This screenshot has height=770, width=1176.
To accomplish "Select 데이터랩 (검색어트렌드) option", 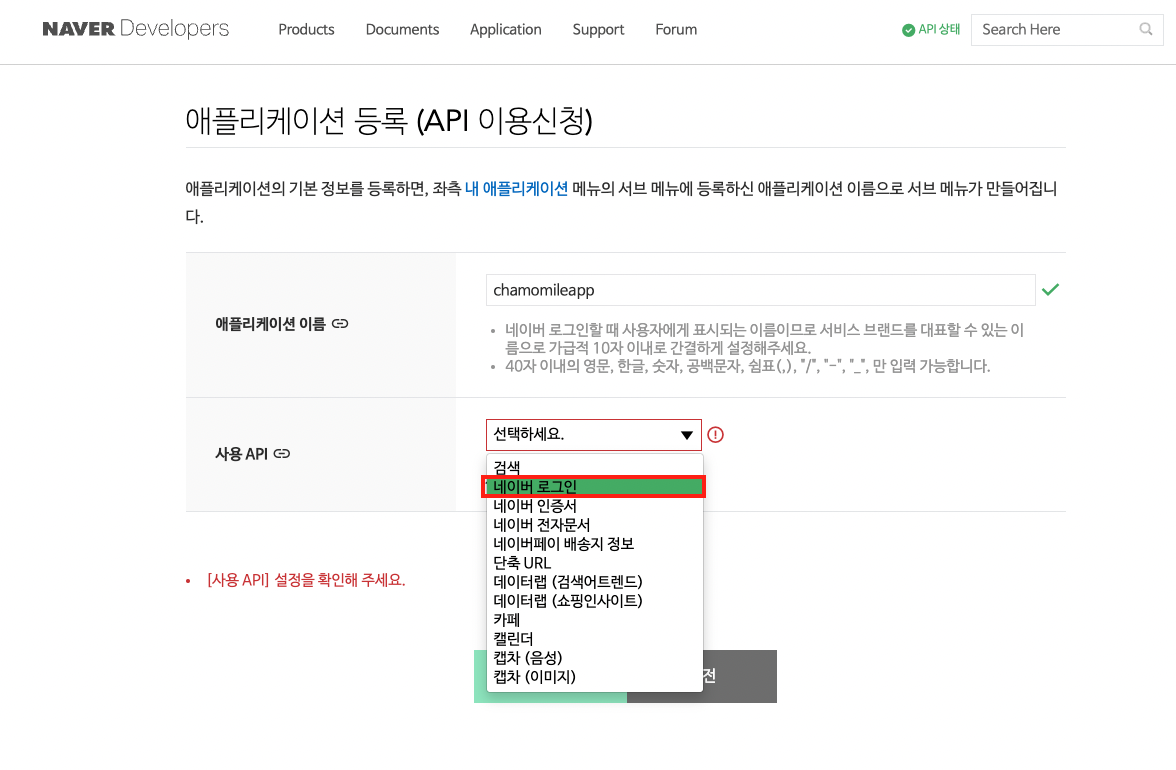I will [567, 582].
